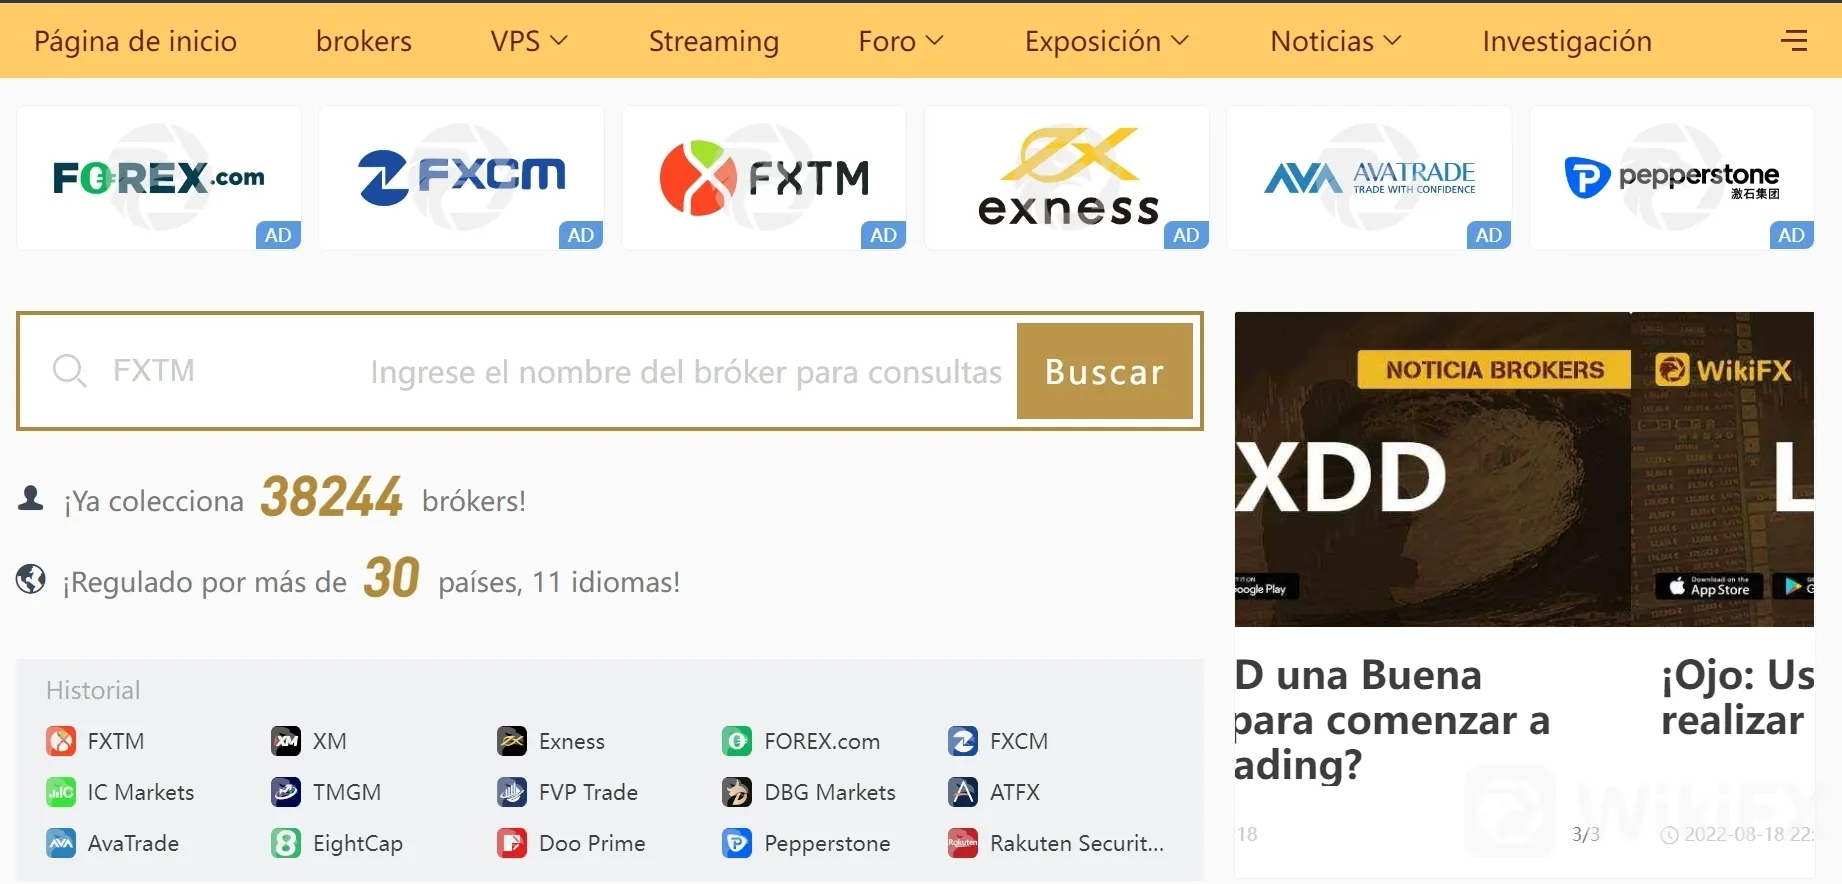This screenshot has width=1842, height=884.
Task: Open the TMGM link in Historial
Action: [347, 792]
